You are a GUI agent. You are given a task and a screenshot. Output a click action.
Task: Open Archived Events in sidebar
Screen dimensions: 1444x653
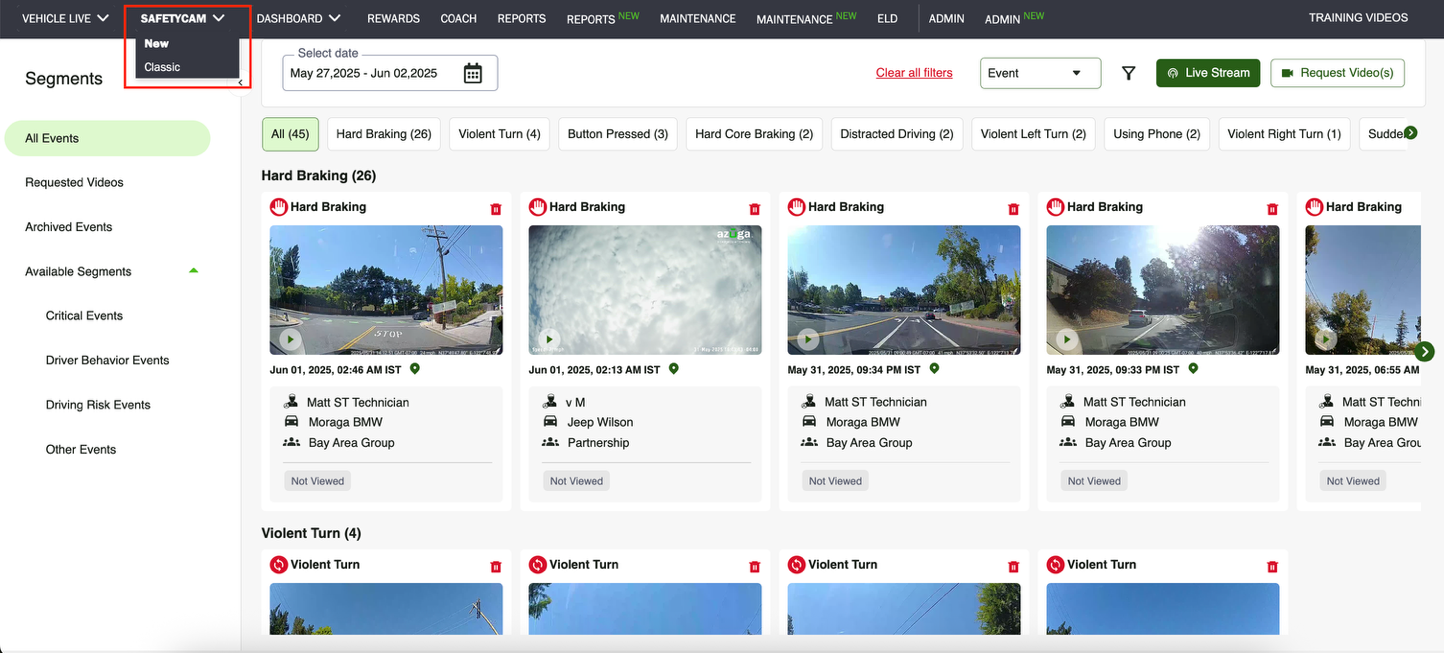(x=69, y=227)
